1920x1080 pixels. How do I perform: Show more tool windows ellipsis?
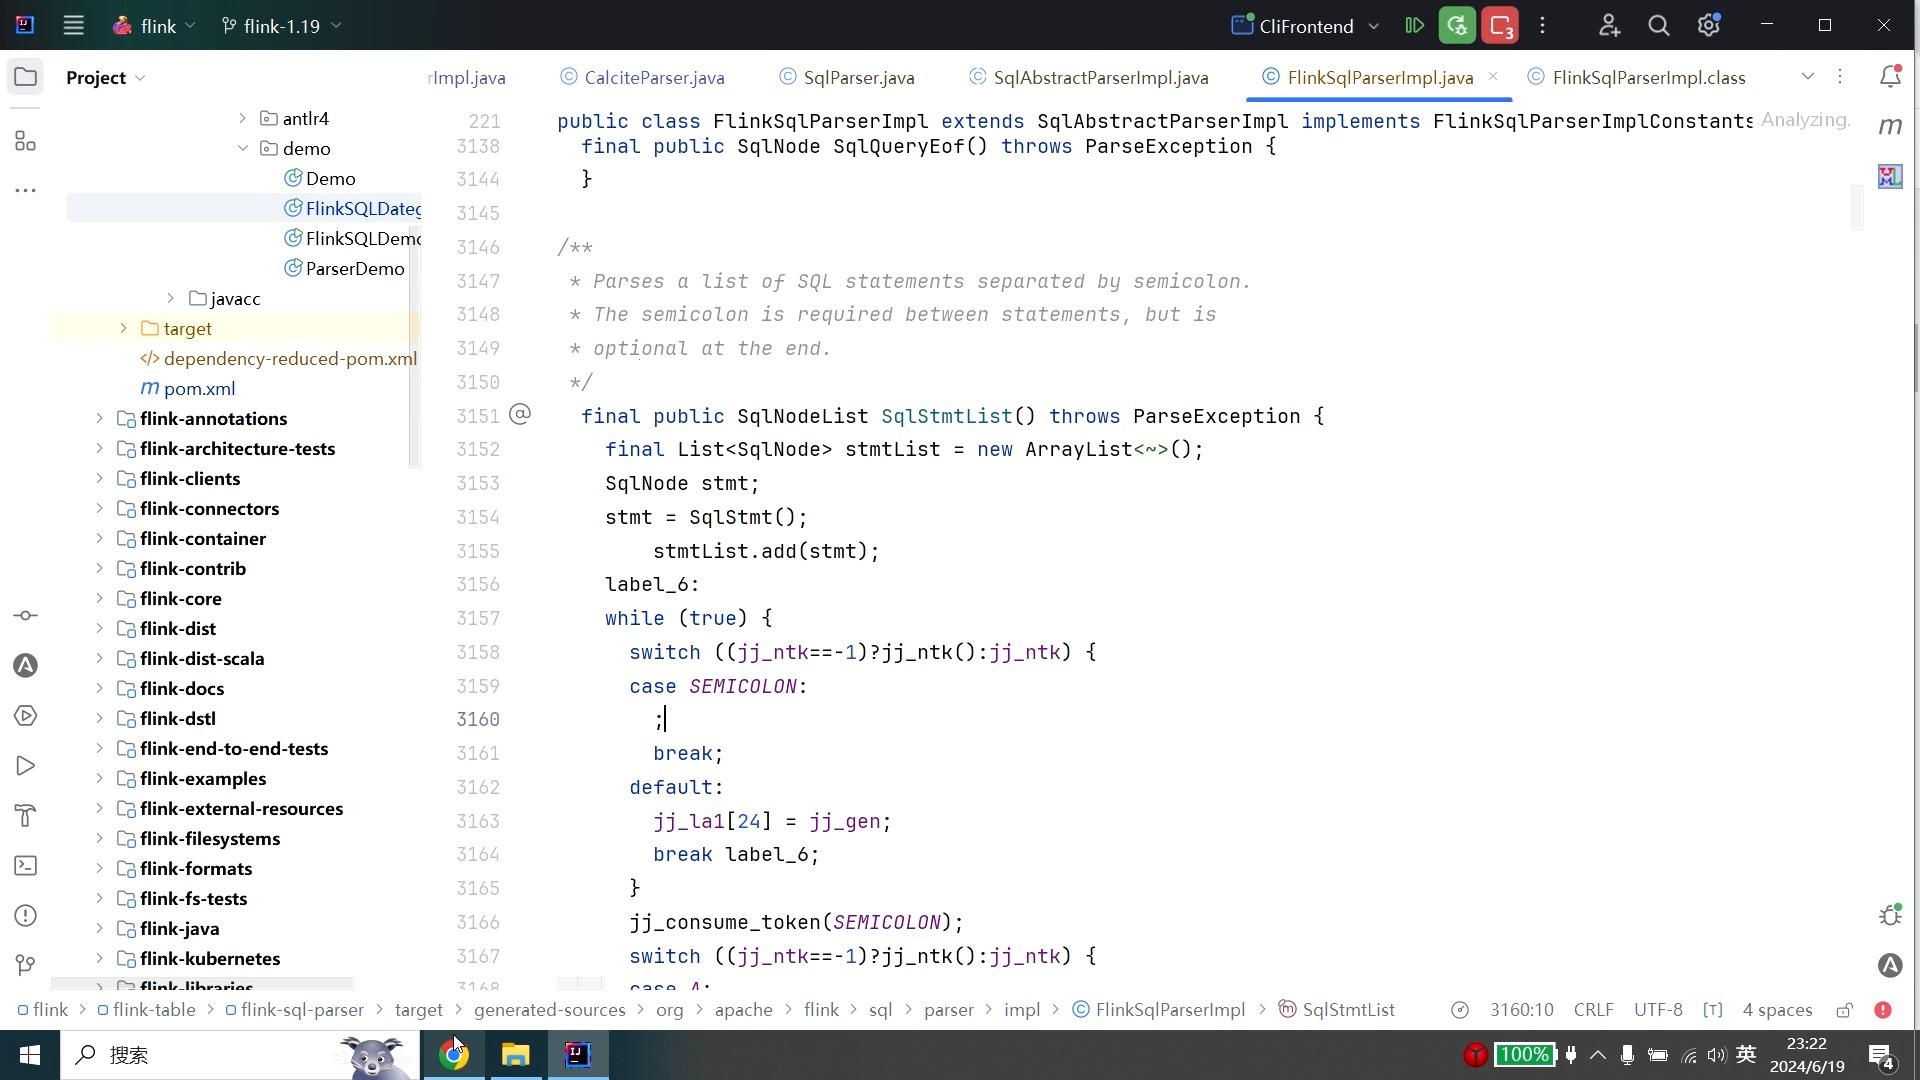pyautogui.click(x=26, y=190)
